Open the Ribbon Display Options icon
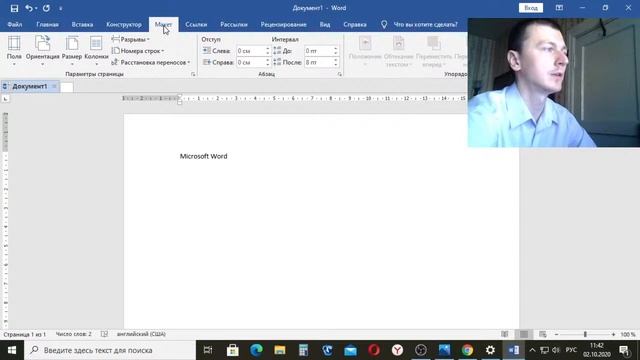This screenshot has width=640, height=360. (x=559, y=8)
